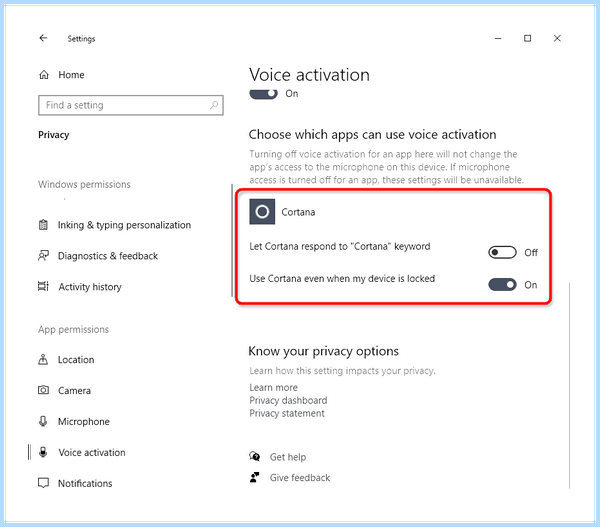
Task: Open the Home icon in sidebar
Action: pos(44,75)
